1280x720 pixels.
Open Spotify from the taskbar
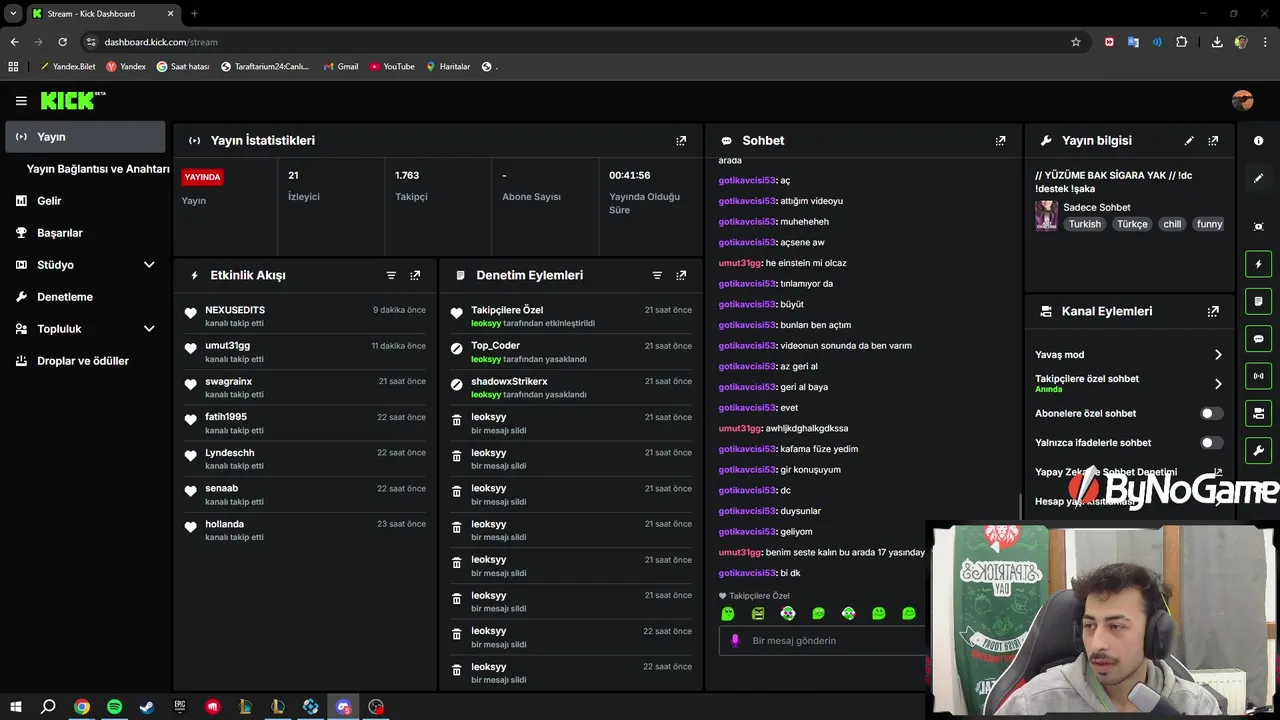pyautogui.click(x=114, y=707)
